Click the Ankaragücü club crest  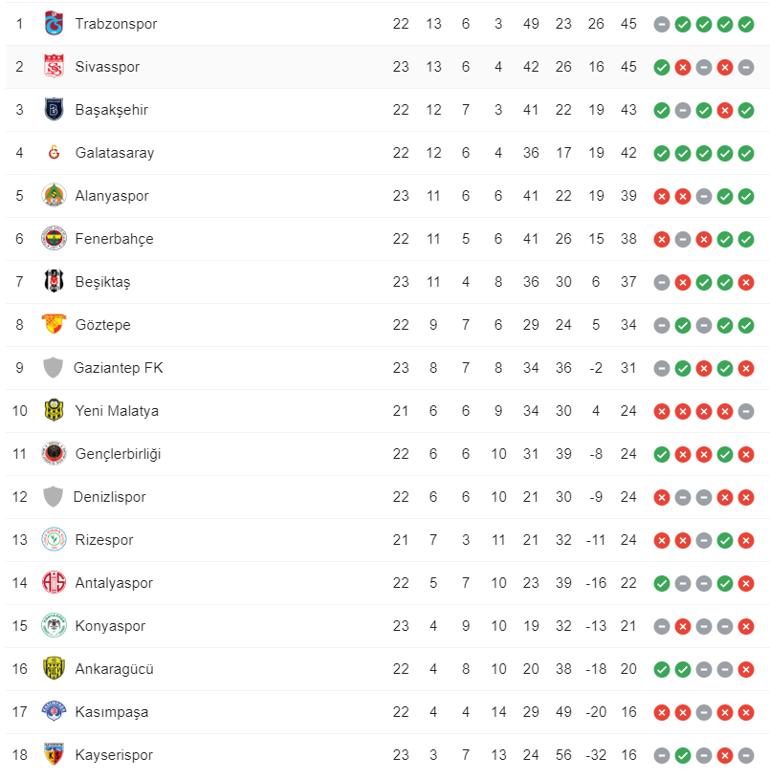[x=54, y=669]
